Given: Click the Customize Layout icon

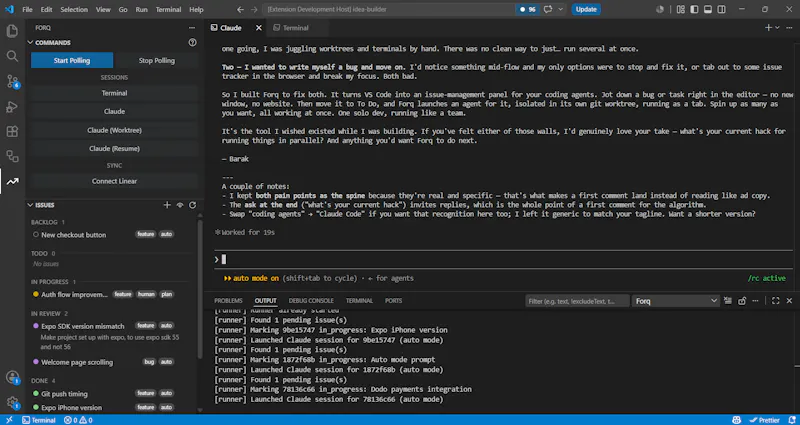Looking at the screenshot, I should (681, 9).
